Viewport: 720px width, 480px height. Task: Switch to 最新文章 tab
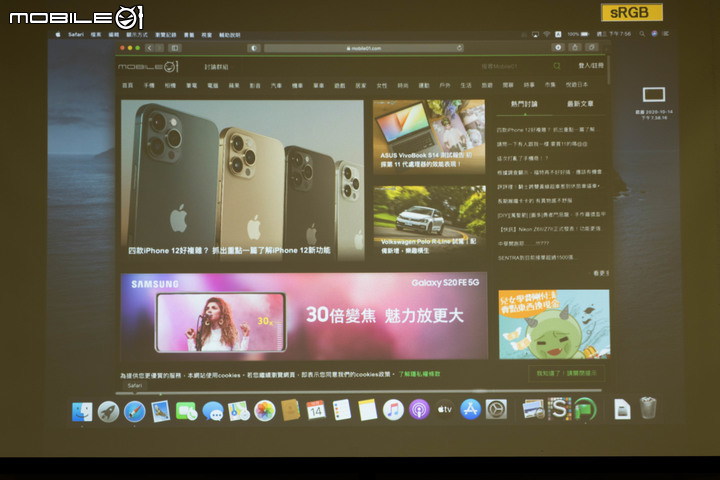coord(580,104)
